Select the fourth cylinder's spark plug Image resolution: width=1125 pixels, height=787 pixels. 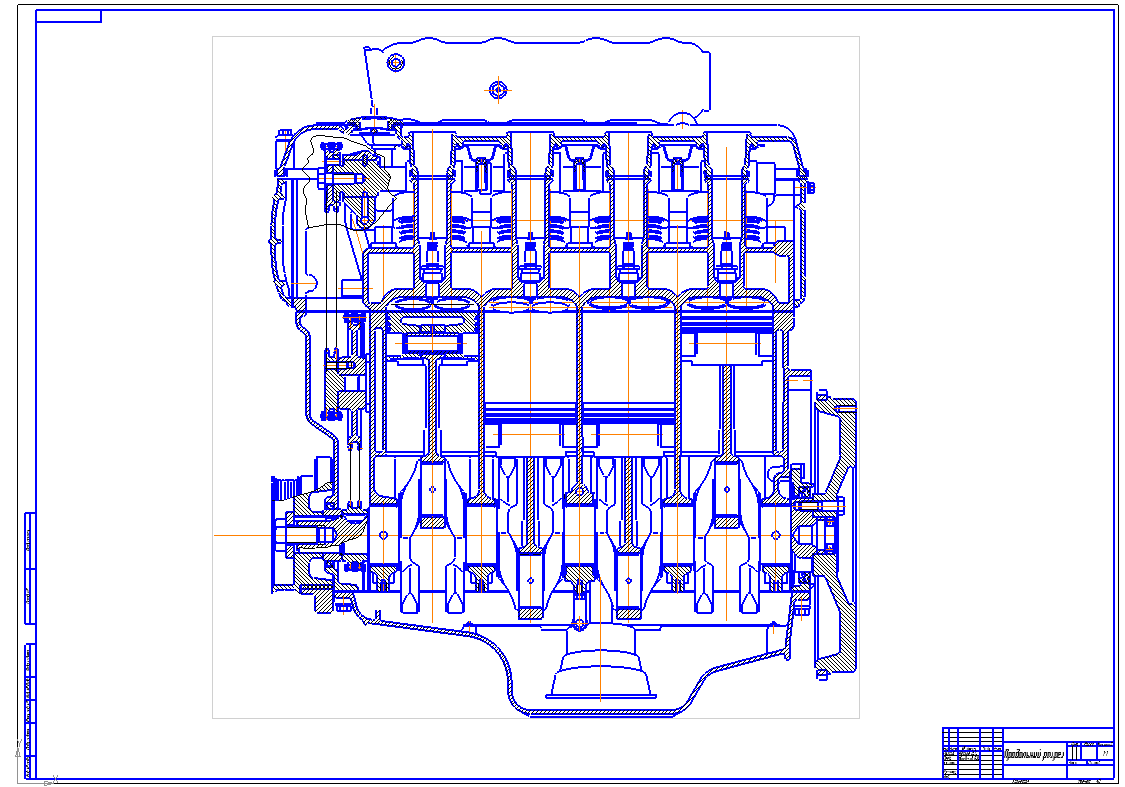[x=727, y=258]
